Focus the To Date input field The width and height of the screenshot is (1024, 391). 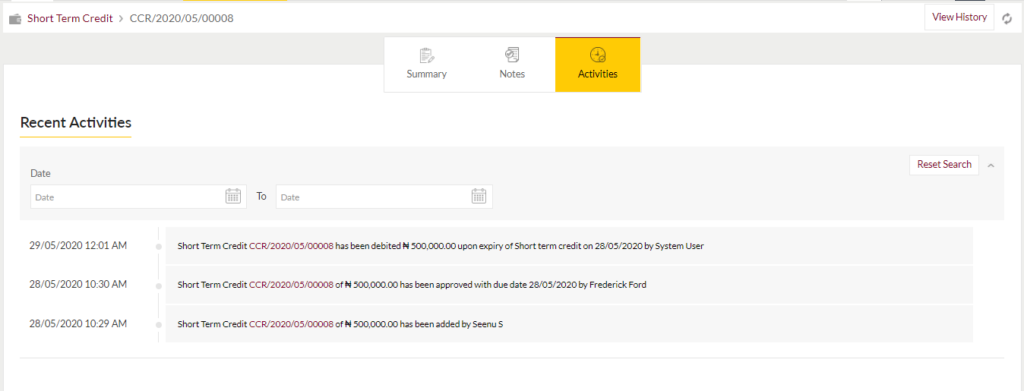pyautogui.click(x=384, y=196)
